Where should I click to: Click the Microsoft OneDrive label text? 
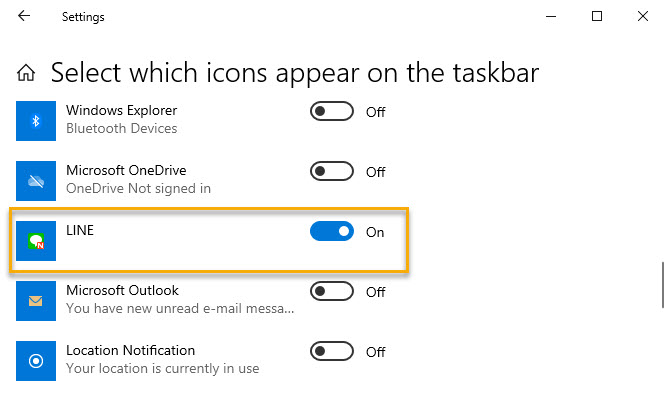click(x=126, y=170)
